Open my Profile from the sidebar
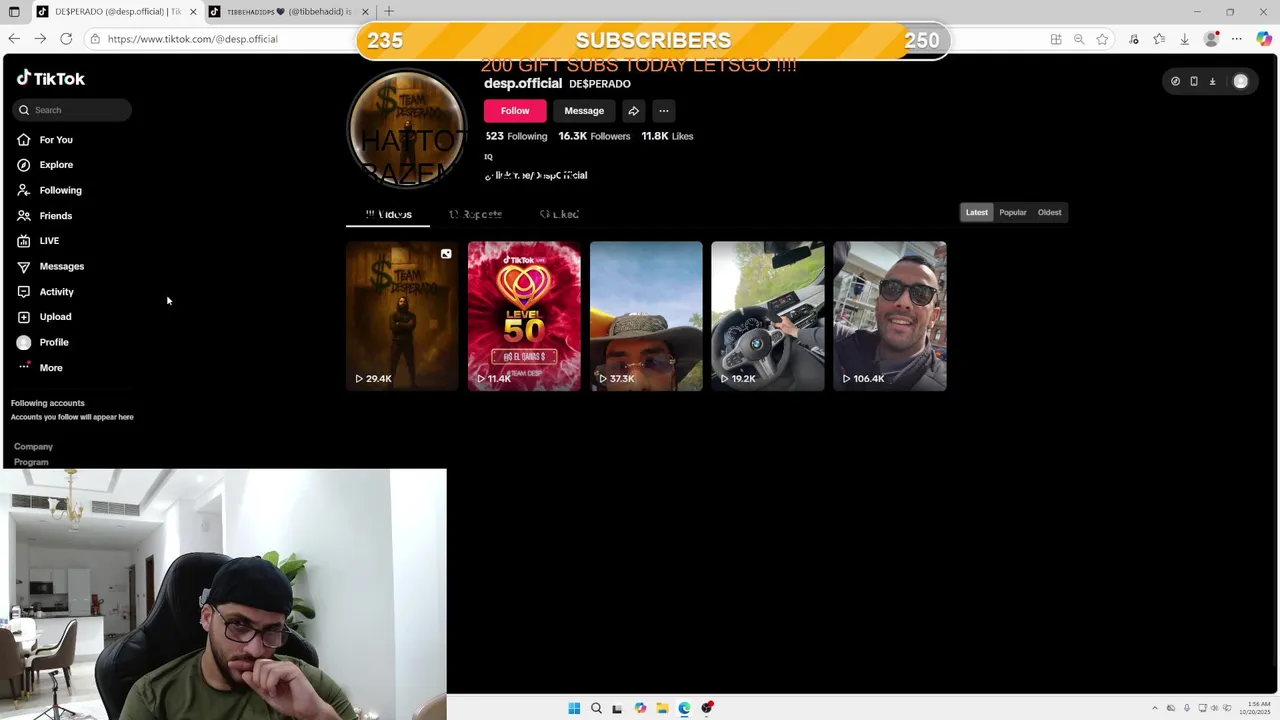1280x720 pixels. tap(53, 342)
